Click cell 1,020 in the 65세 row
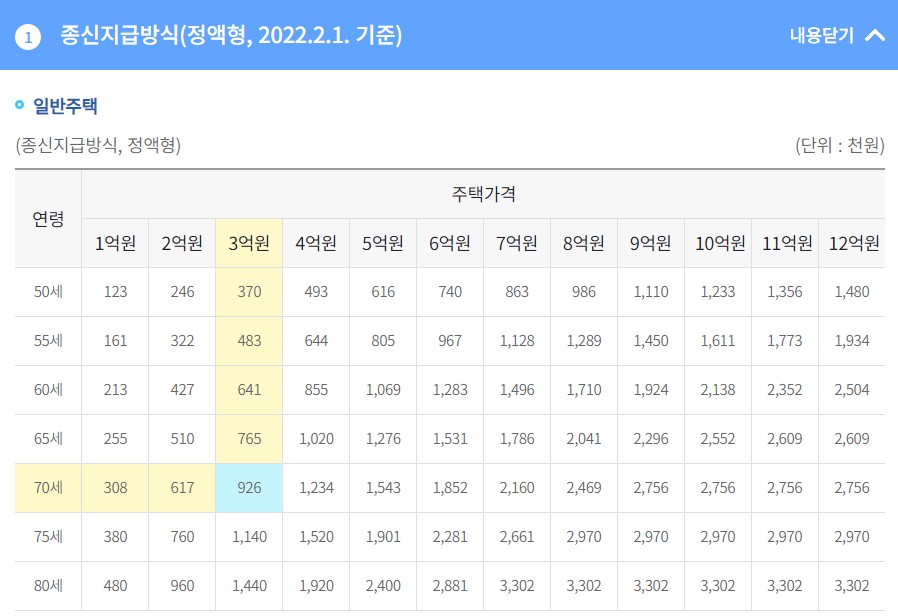This screenshot has height=616, width=898. (x=316, y=439)
